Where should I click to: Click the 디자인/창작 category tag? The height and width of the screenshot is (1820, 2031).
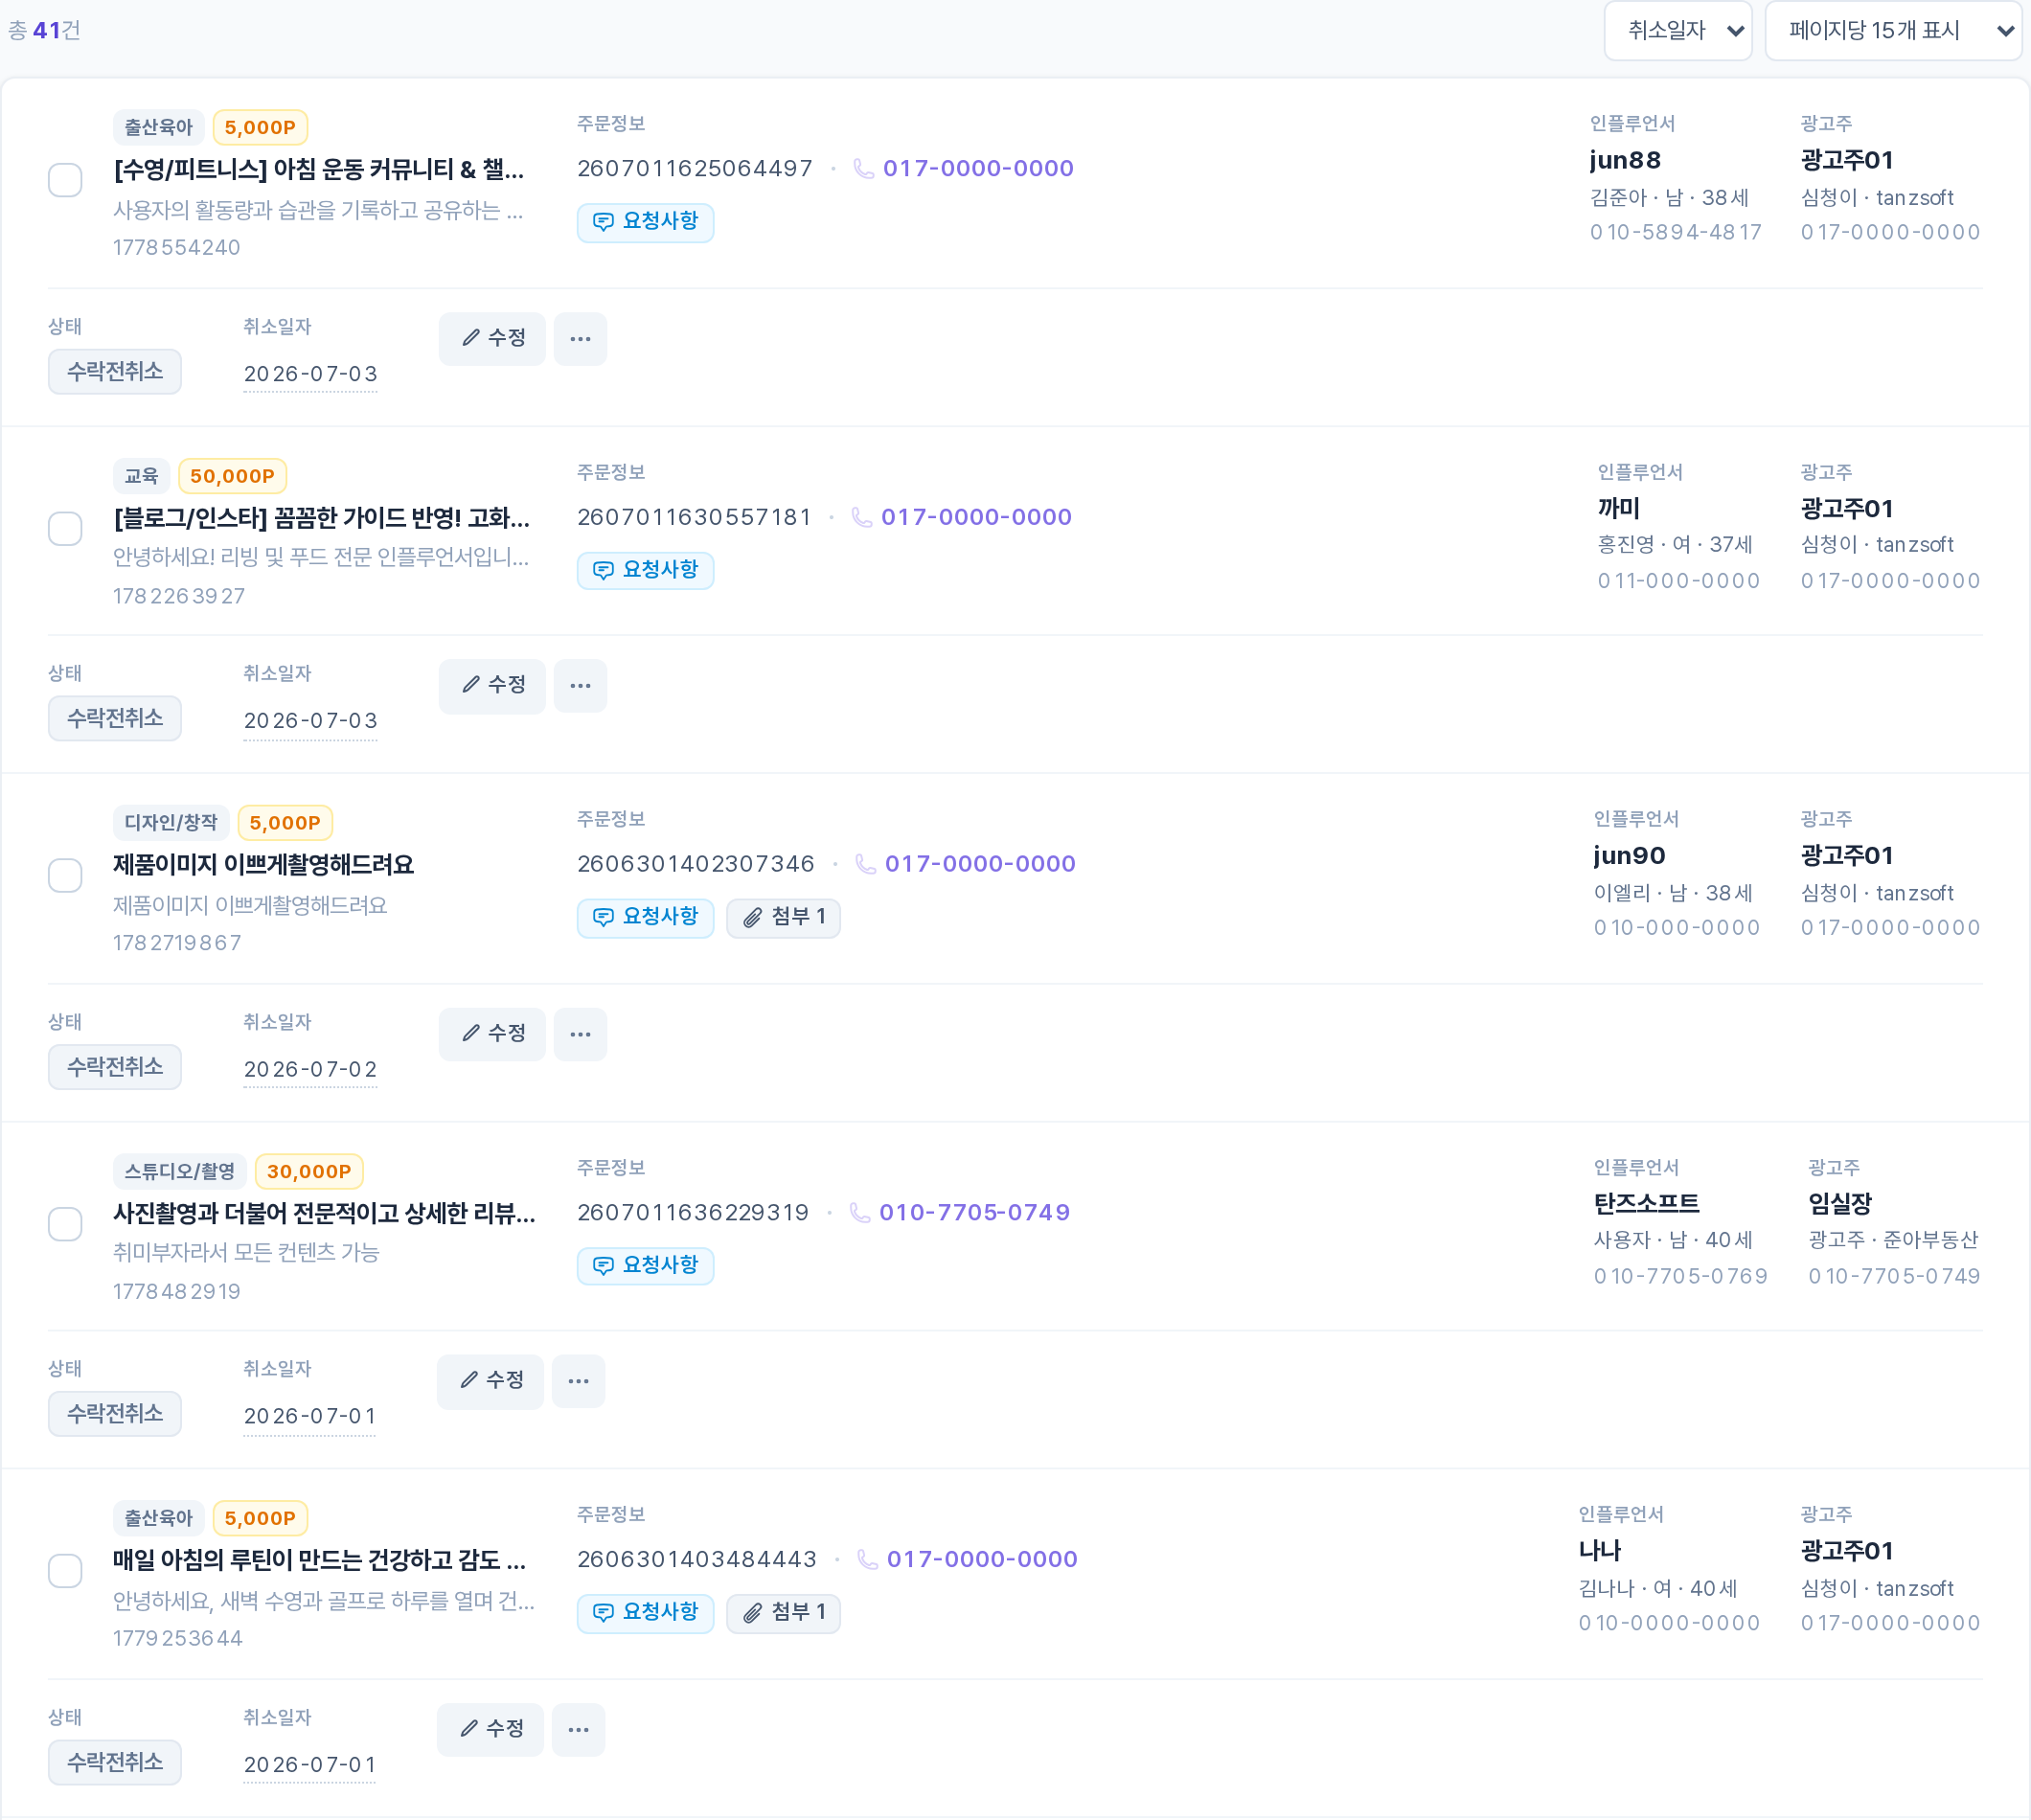pos(171,823)
